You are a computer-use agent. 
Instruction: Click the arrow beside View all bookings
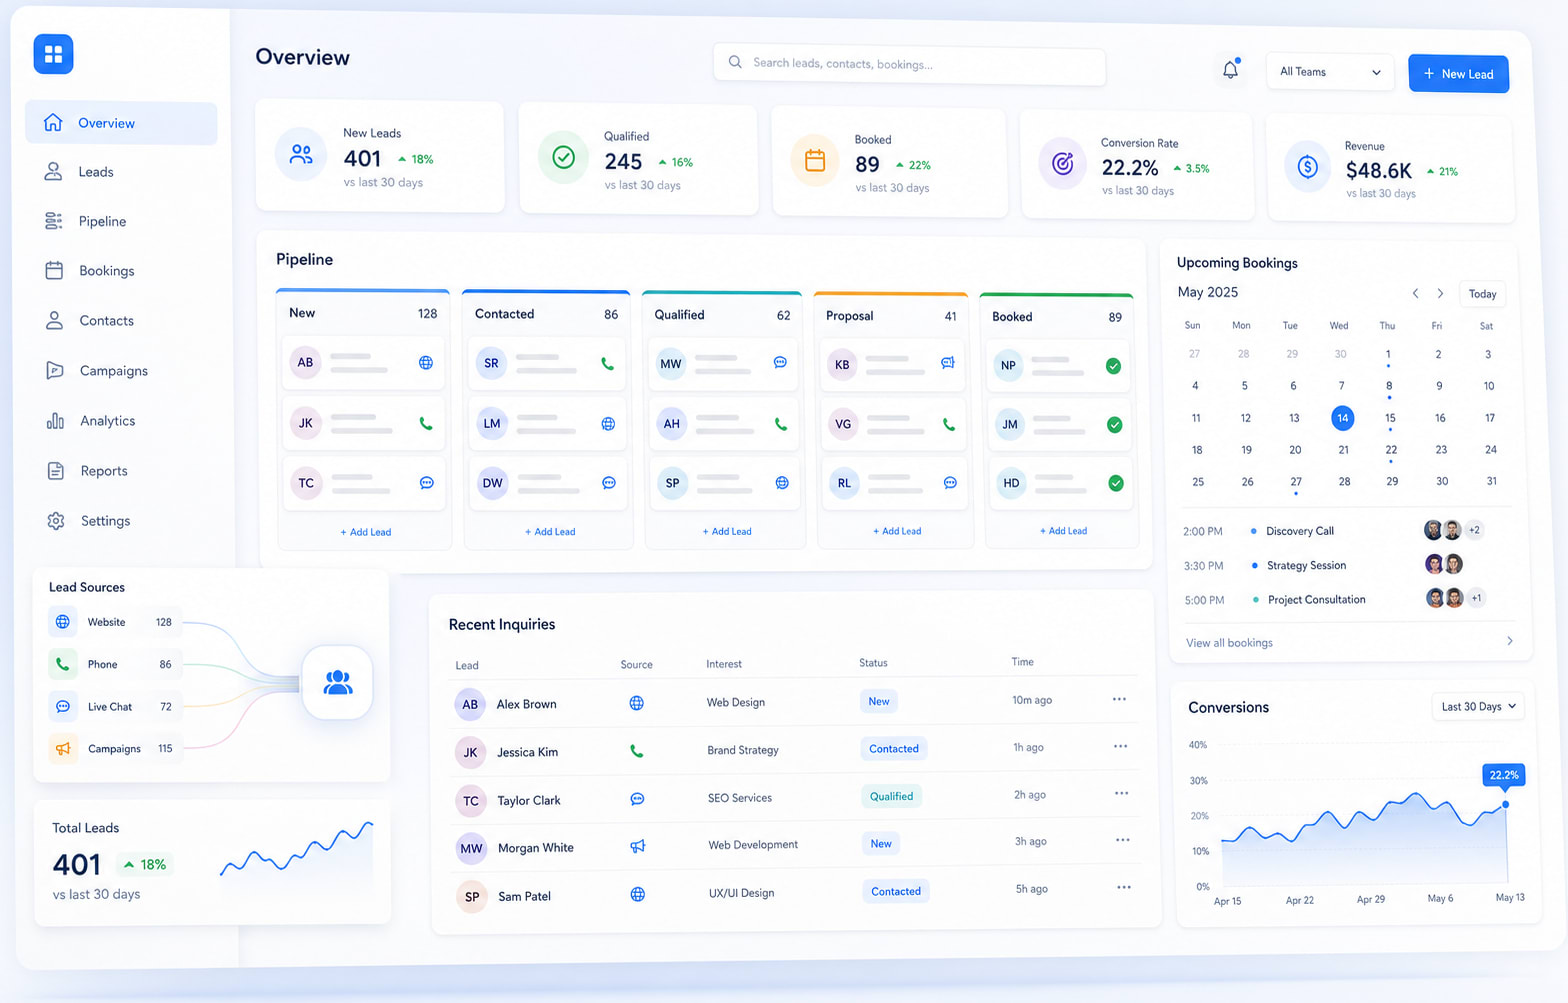pos(1509,641)
